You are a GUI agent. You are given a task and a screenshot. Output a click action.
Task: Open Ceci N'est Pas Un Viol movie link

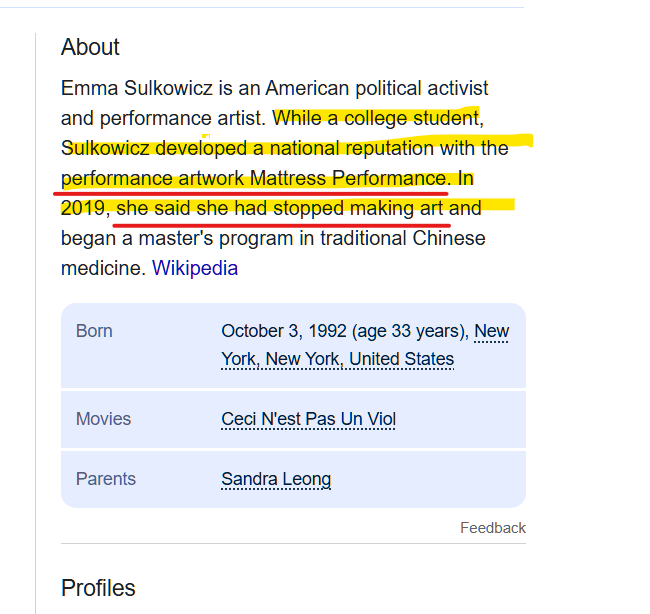[308, 419]
